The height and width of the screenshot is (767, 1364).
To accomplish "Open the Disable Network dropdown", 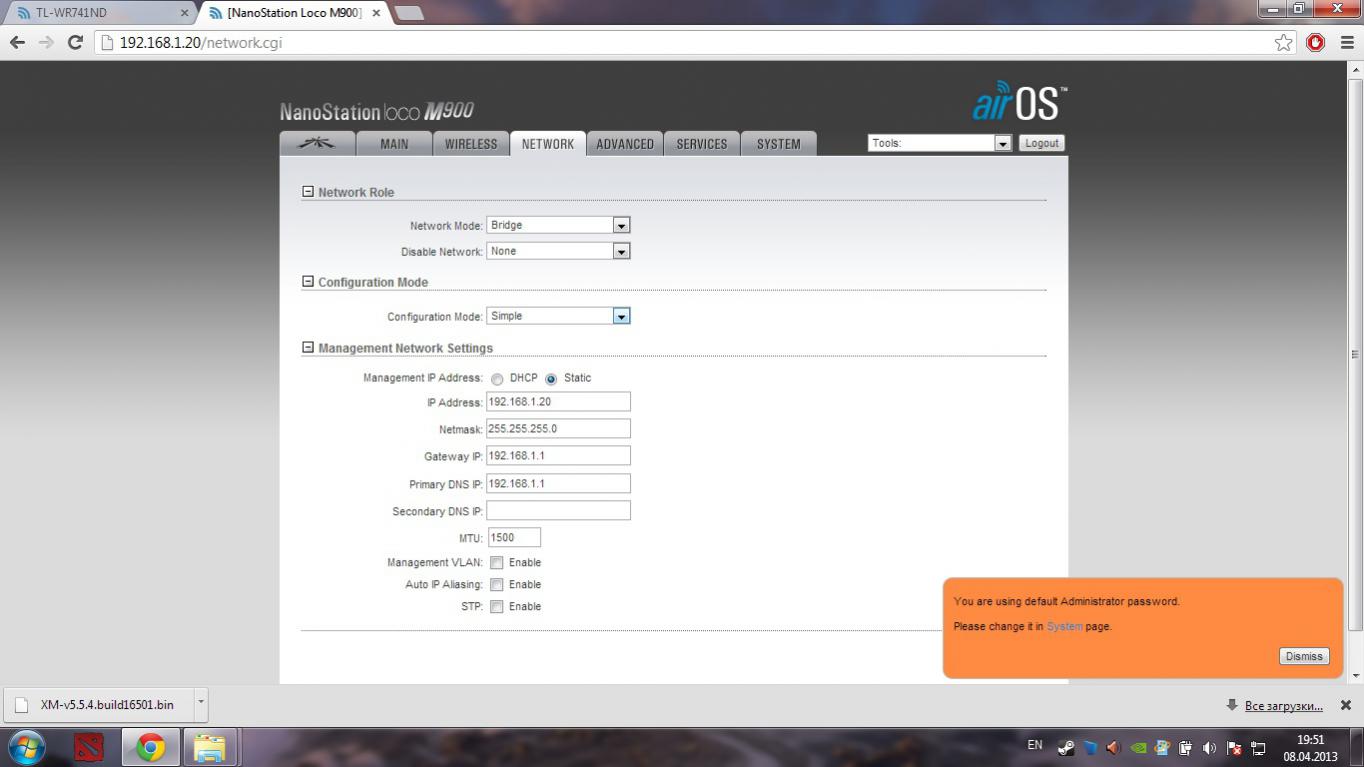I will pos(558,251).
